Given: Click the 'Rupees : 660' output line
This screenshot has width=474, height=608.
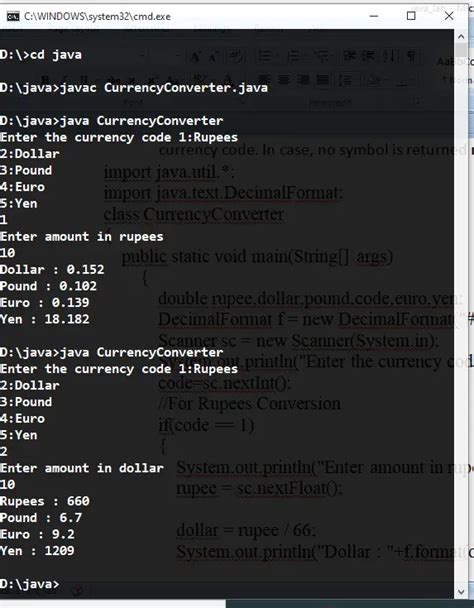Looking at the screenshot, I should pos(45,501).
